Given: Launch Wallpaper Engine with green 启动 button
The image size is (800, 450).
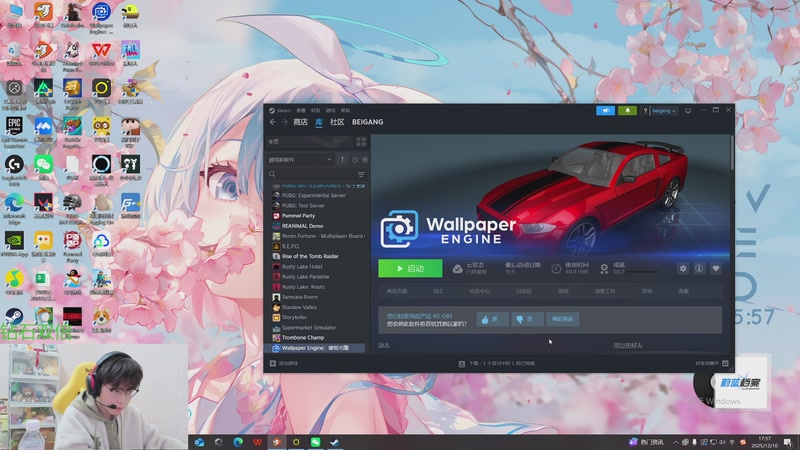Looking at the screenshot, I should tap(410, 268).
